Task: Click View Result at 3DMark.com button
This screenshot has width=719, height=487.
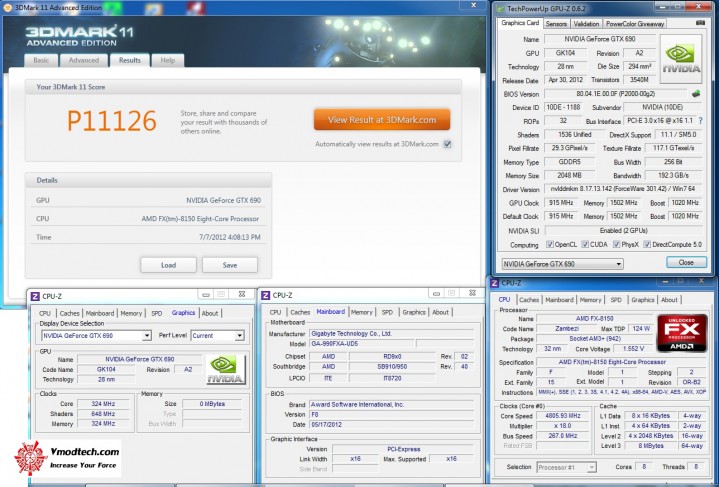Action: [382, 120]
